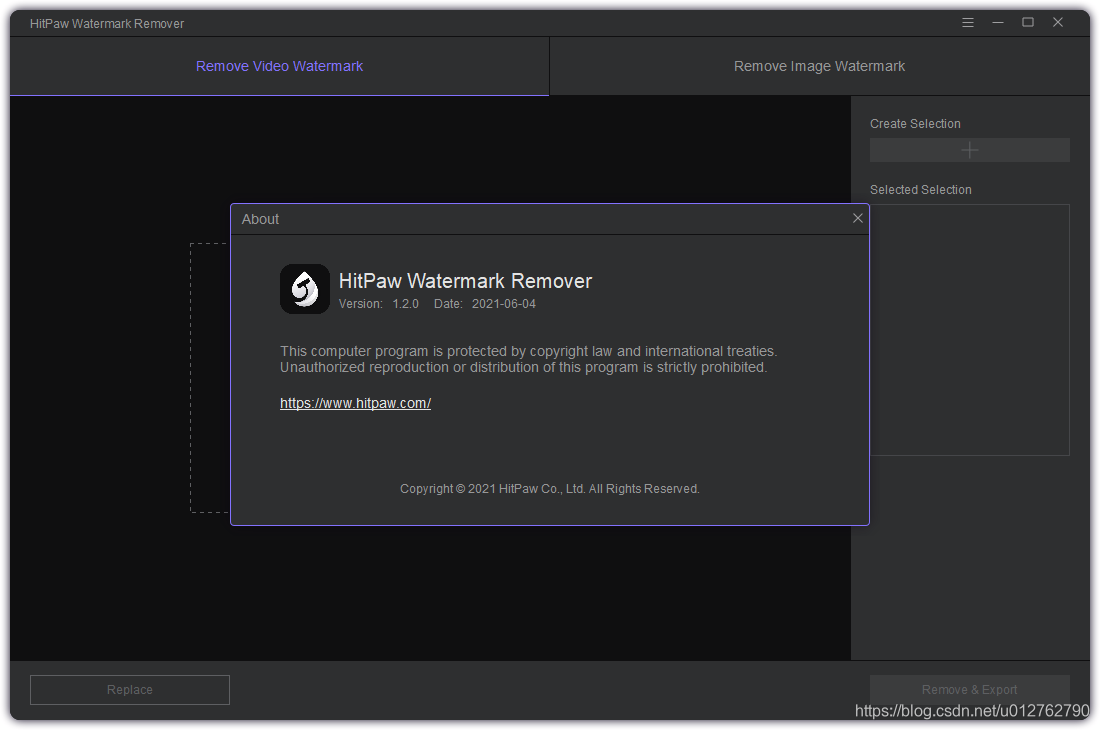This screenshot has height=730, width=1100.
Task: Click the Replace button
Action: tap(130, 689)
